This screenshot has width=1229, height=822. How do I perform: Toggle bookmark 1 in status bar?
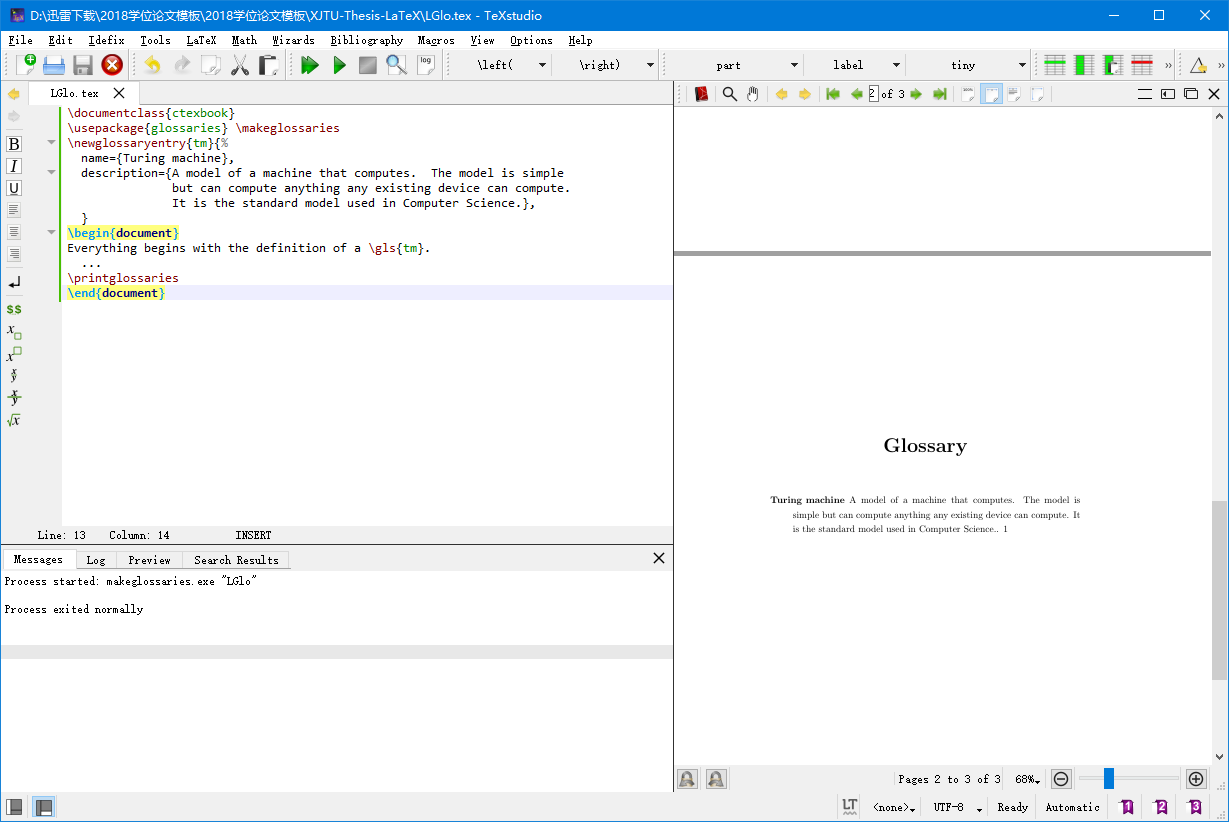click(x=1127, y=807)
